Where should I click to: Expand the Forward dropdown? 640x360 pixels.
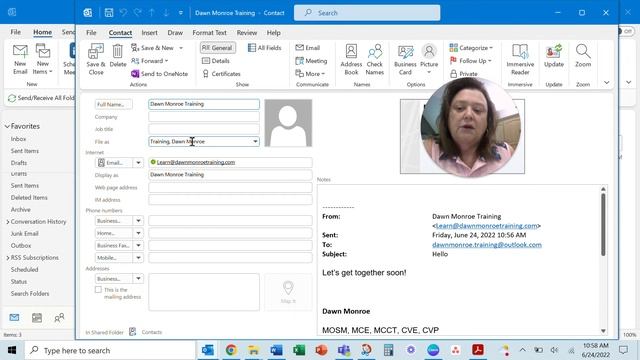point(167,61)
